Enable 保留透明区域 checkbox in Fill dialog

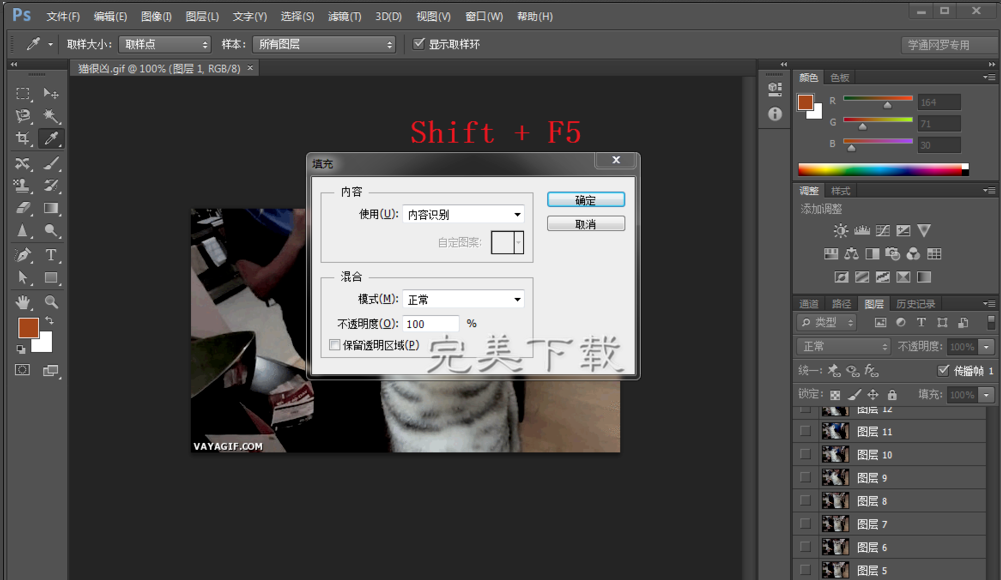click(x=335, y=345)
